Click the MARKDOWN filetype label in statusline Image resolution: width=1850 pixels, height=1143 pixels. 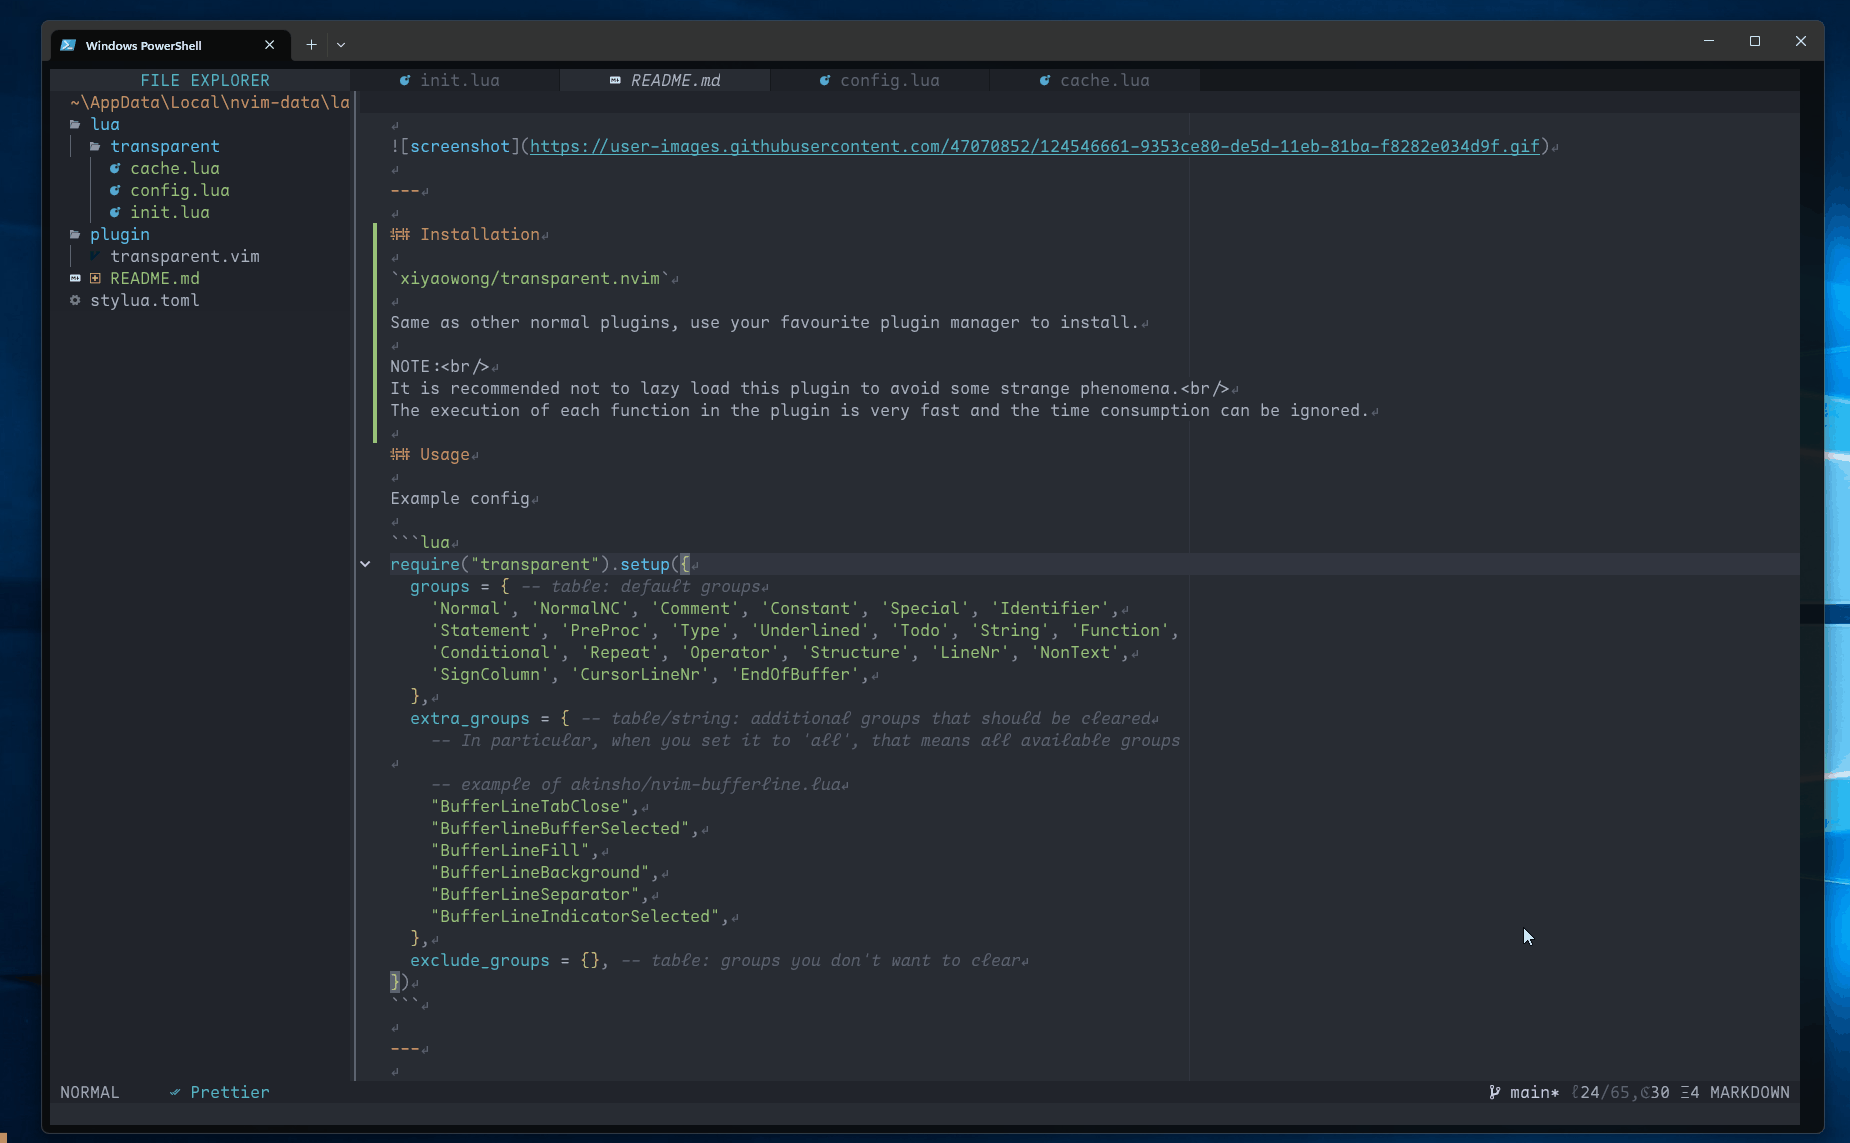(1750, 1093)
